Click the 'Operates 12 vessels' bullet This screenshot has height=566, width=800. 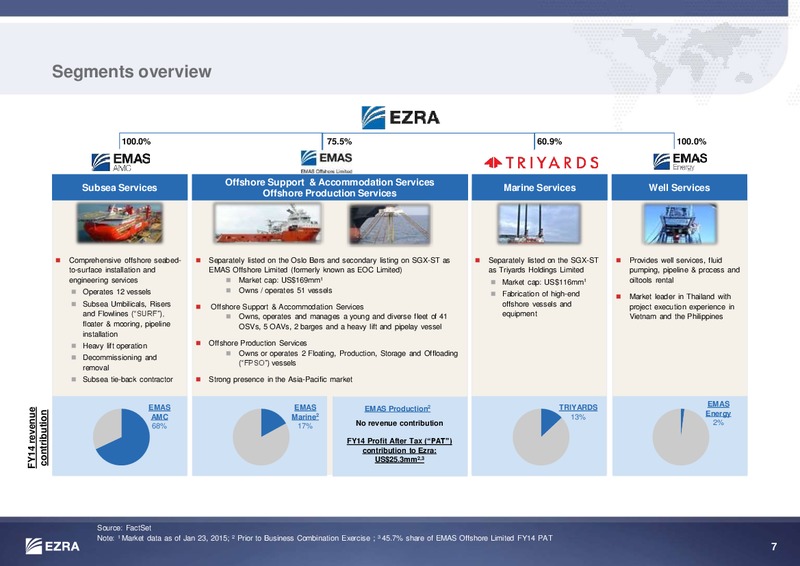(x=117, y=291)
